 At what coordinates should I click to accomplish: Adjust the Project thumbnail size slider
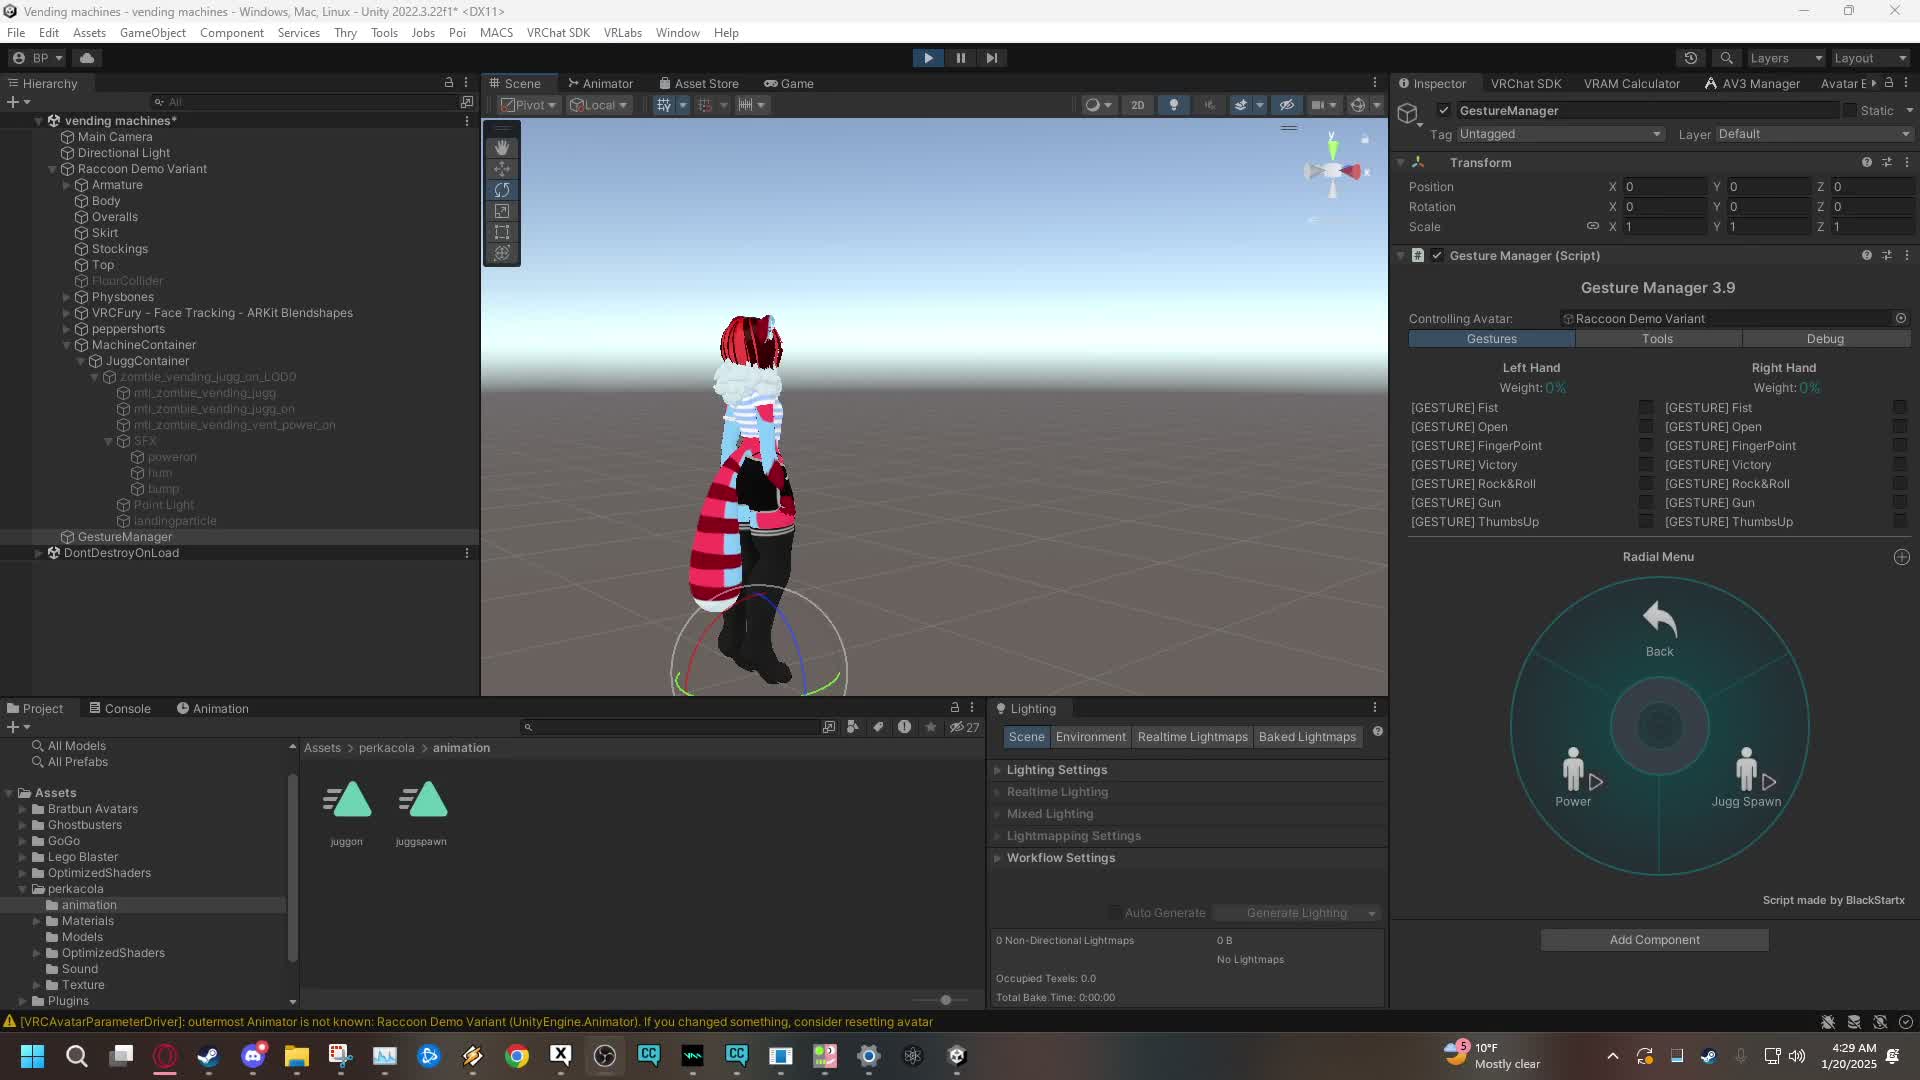coord(945,1000)
